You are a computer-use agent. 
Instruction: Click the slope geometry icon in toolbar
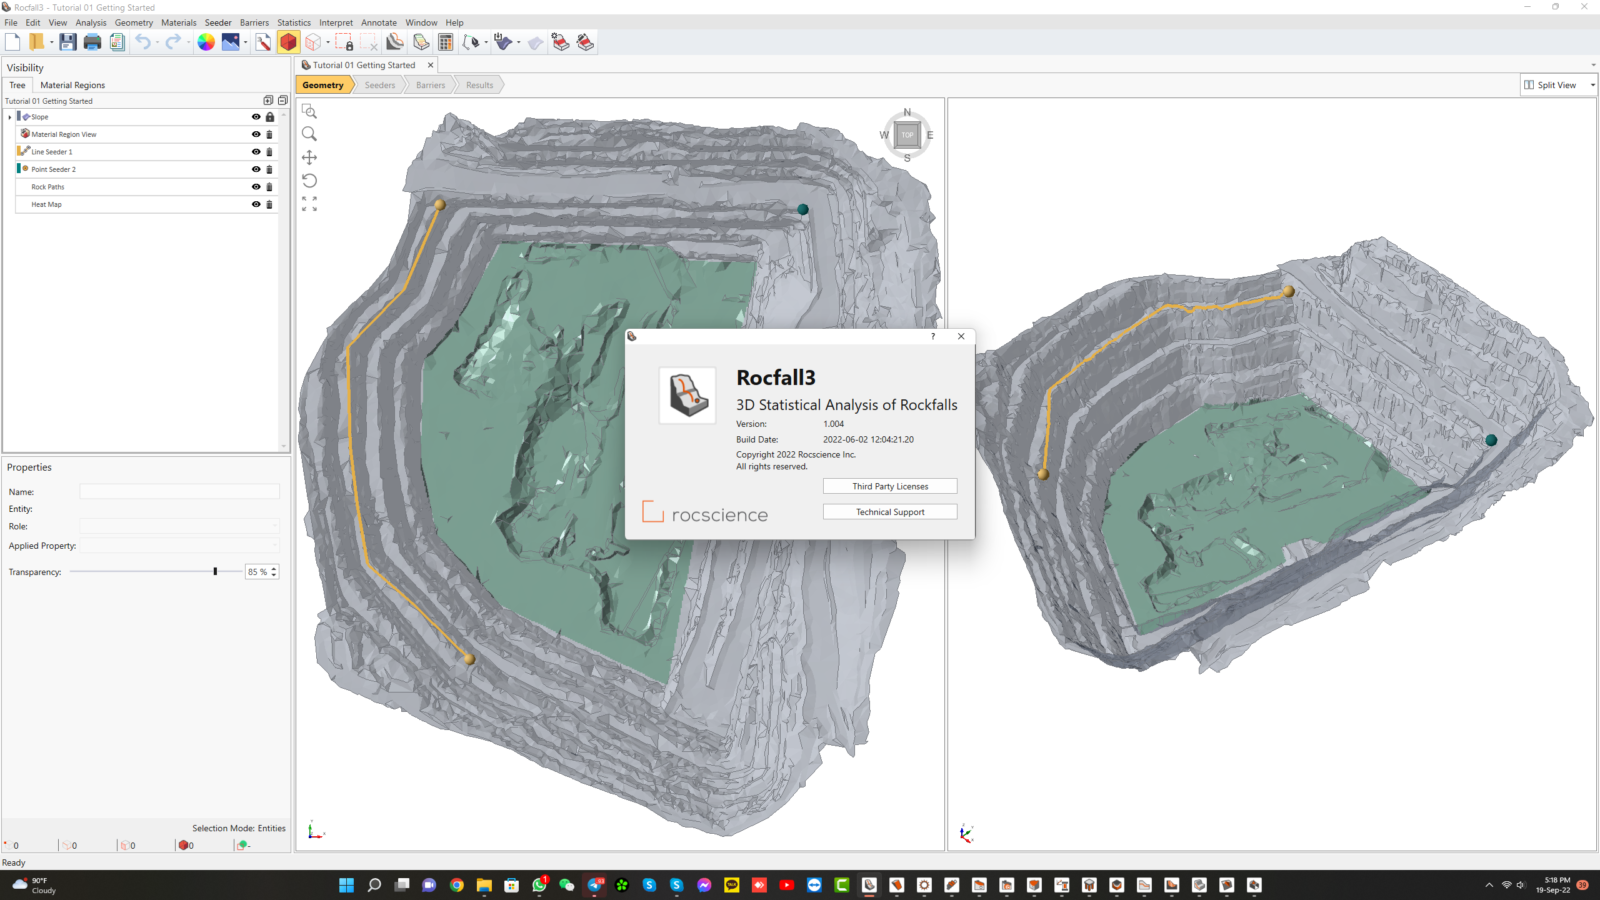[395, 42]
